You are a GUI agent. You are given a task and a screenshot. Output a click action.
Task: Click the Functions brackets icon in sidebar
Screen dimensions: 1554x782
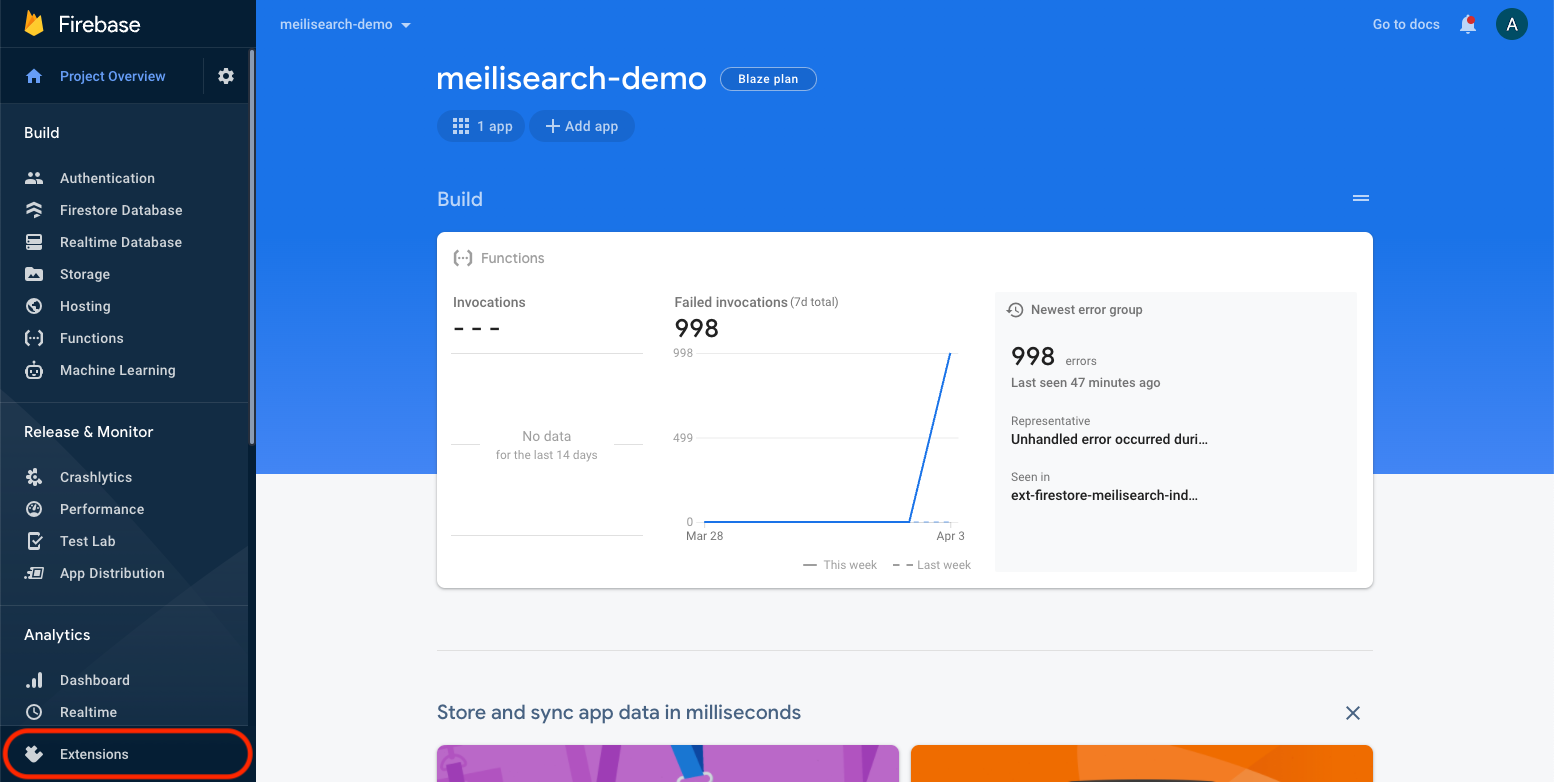[34, 338]
